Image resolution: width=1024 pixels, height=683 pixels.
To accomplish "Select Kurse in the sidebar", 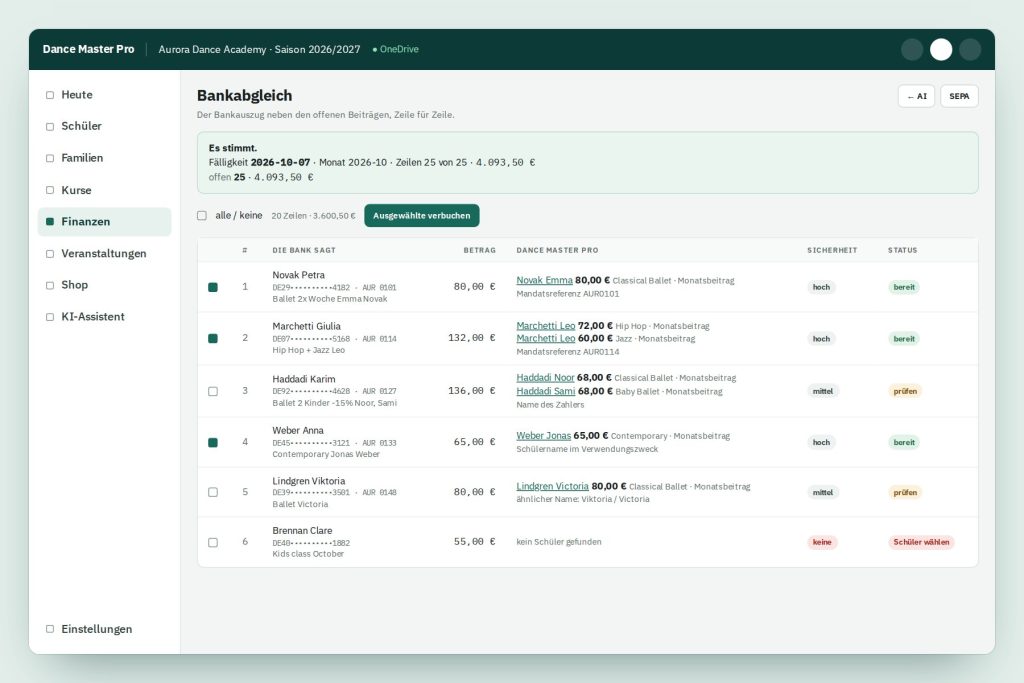I will (104, 190).
